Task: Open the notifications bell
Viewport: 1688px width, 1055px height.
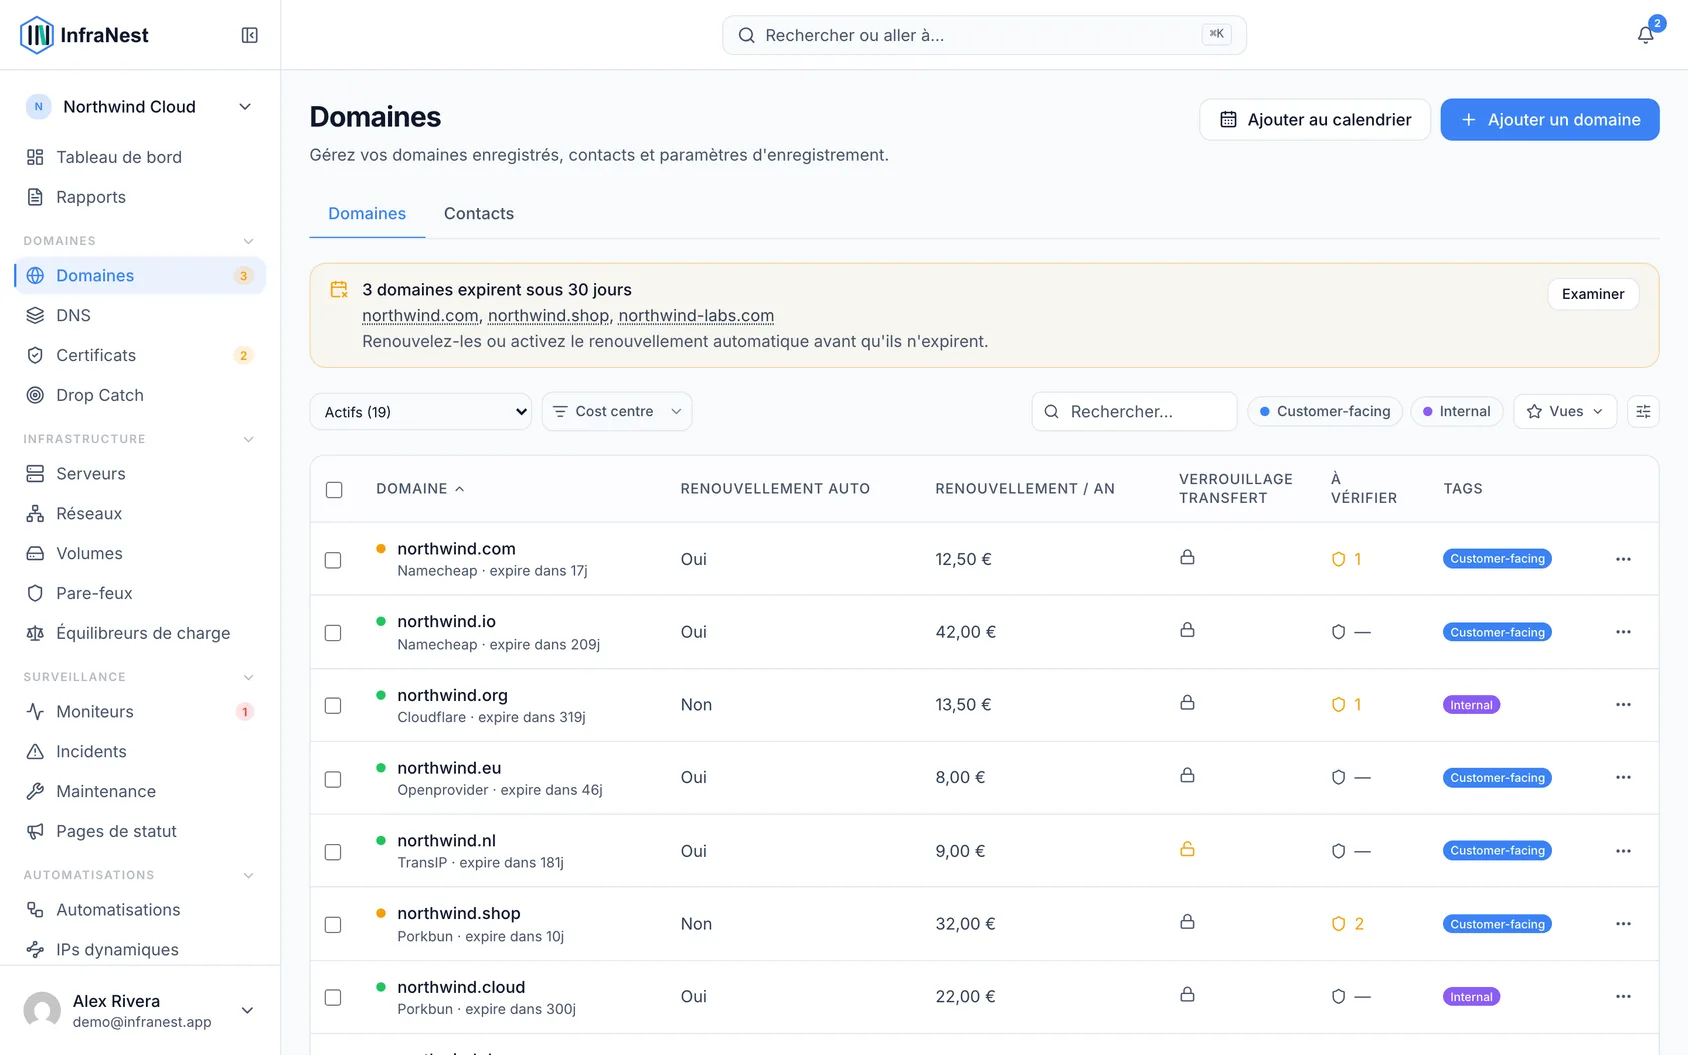Action: pos(1645,35)
